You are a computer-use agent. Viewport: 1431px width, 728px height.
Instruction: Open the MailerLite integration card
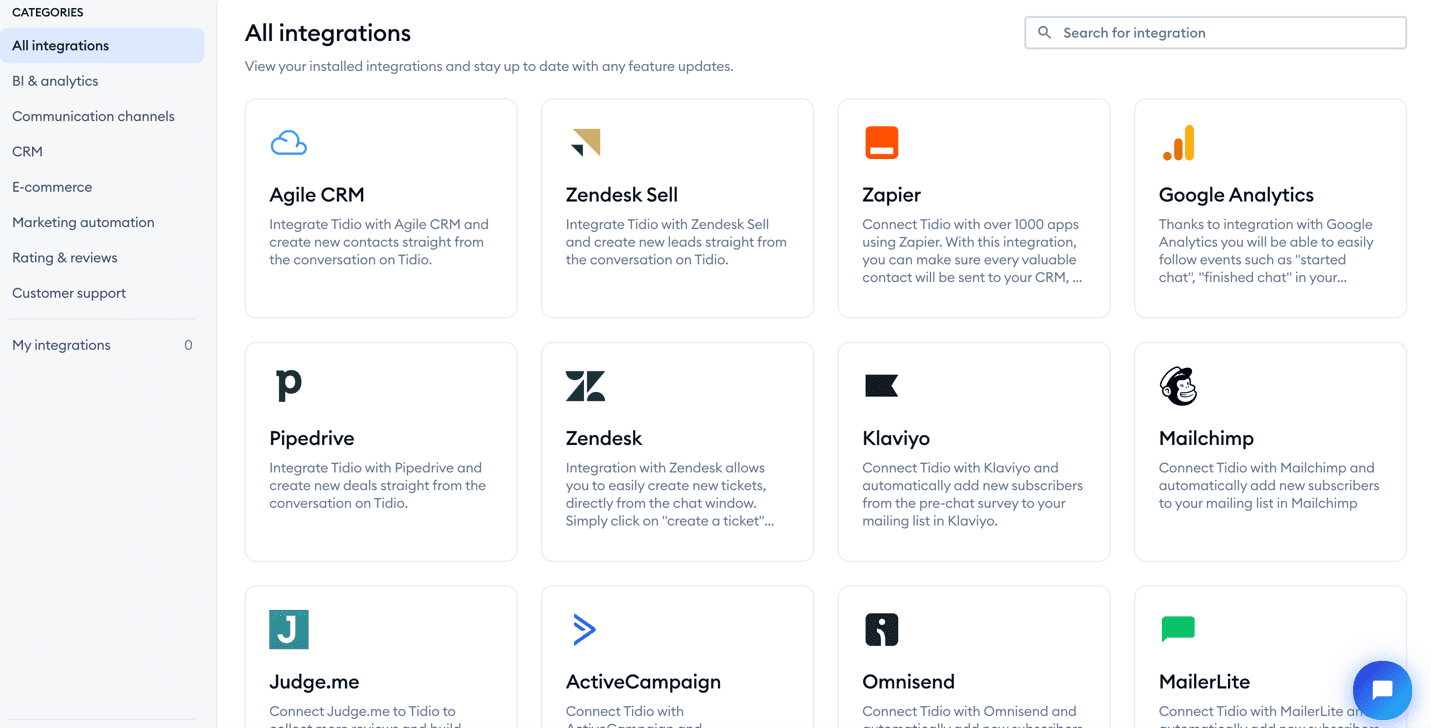point(1270,655)
